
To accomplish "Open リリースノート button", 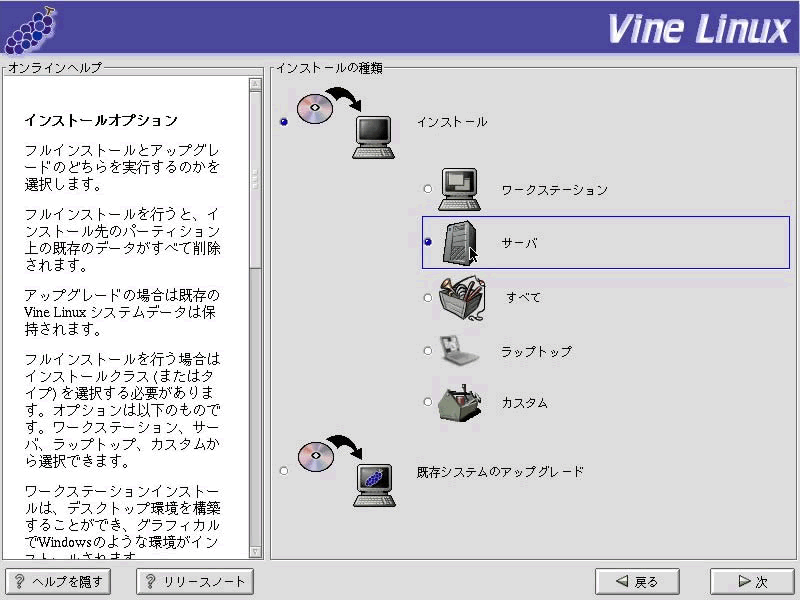I will tap(195, 582).
